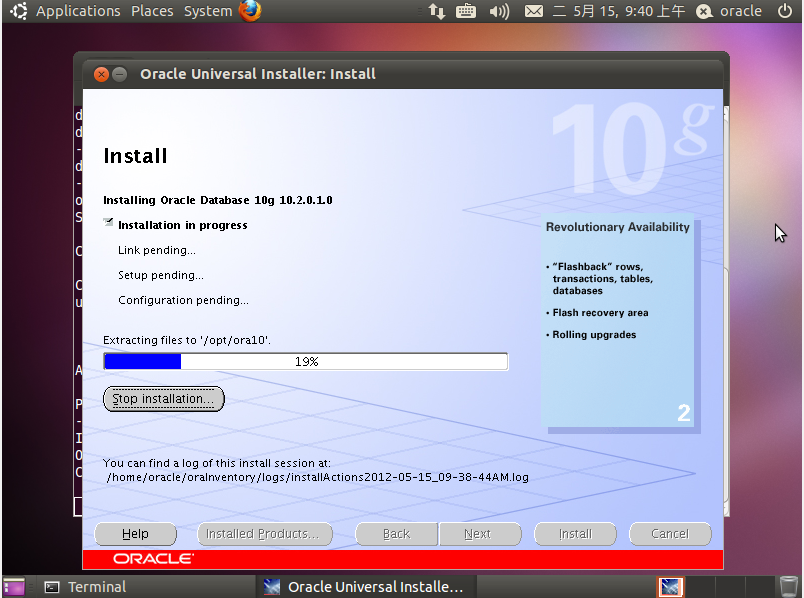Viewport: 804px width, 598px height.
Task: Click the Install button
Action: (x=575, y=534)
